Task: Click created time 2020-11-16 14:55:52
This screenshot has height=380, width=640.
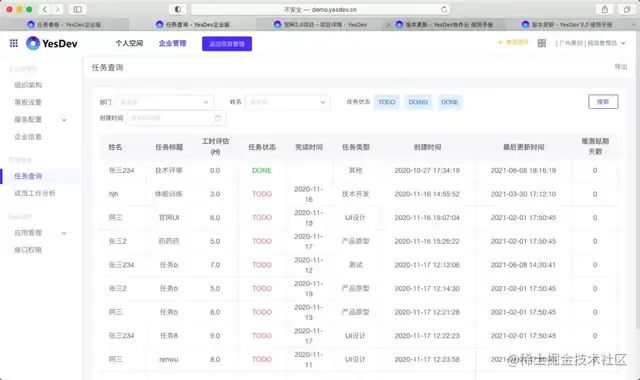Action: pos(427,194)
